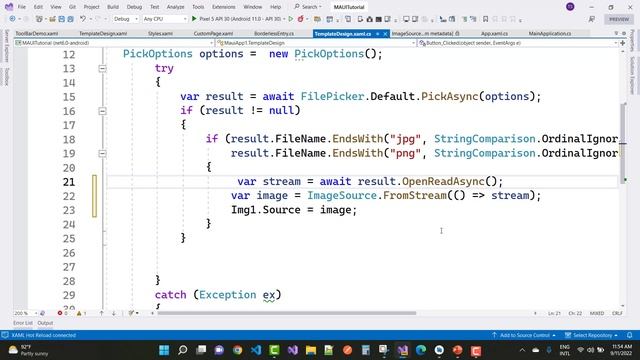
Task: Click the Save All toolbar icon
Action: coord(71,19)
